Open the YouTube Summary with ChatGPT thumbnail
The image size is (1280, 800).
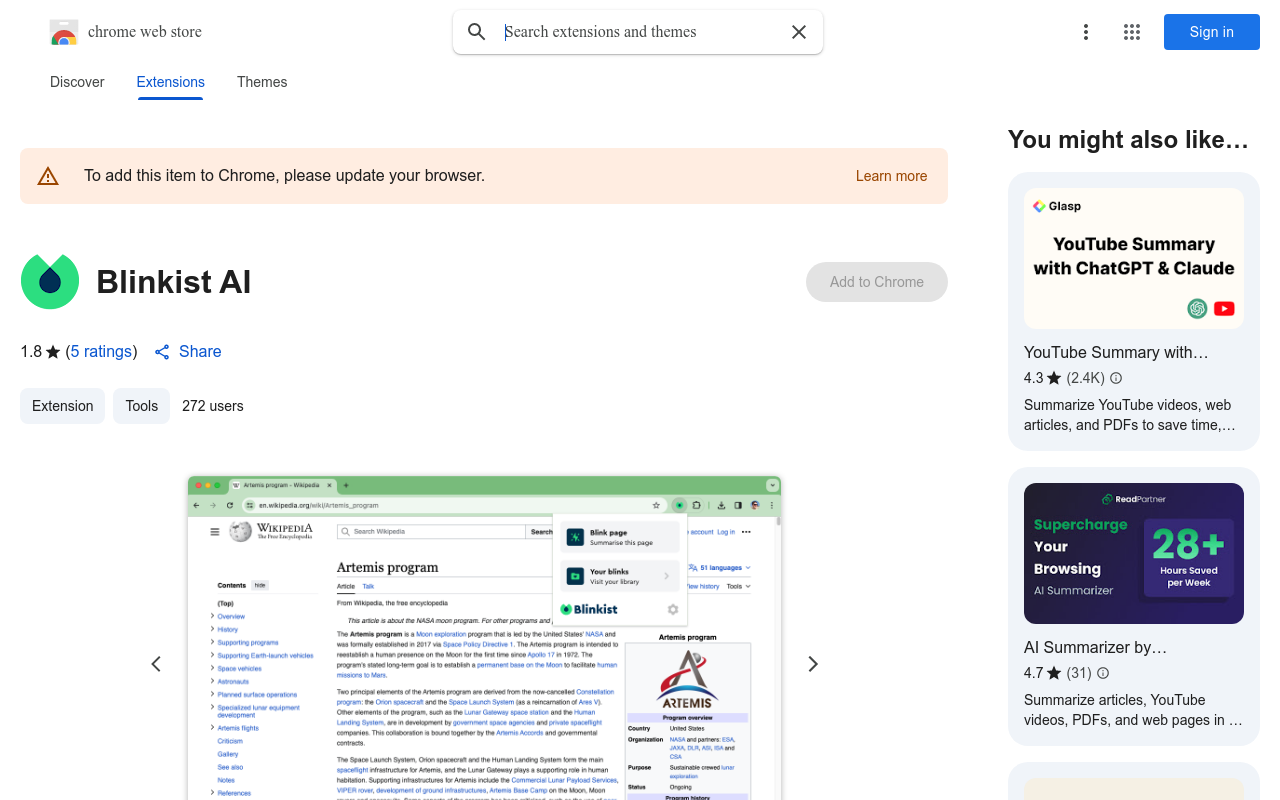[x=1134, y=259]
